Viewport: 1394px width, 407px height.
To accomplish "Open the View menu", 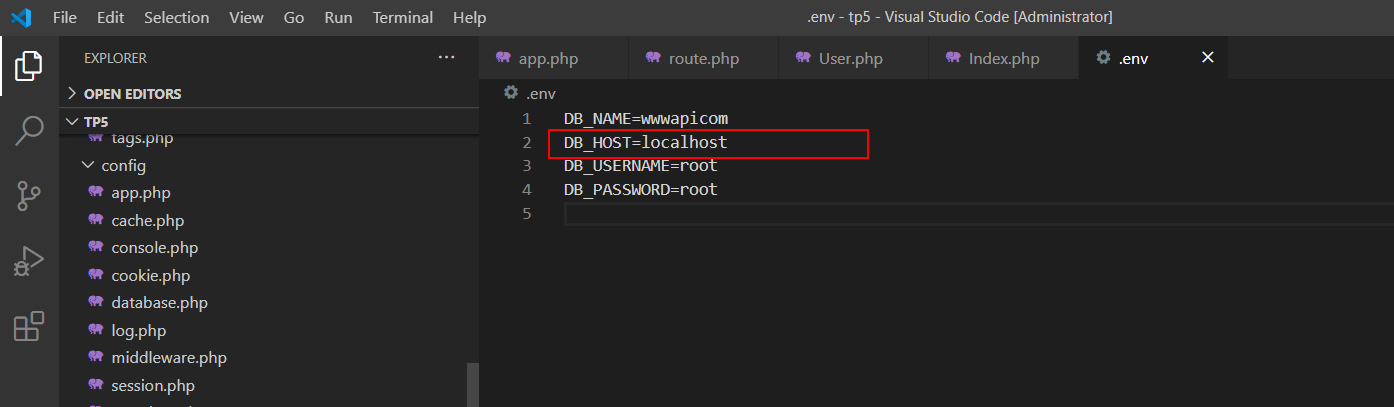I will [246, 17].
